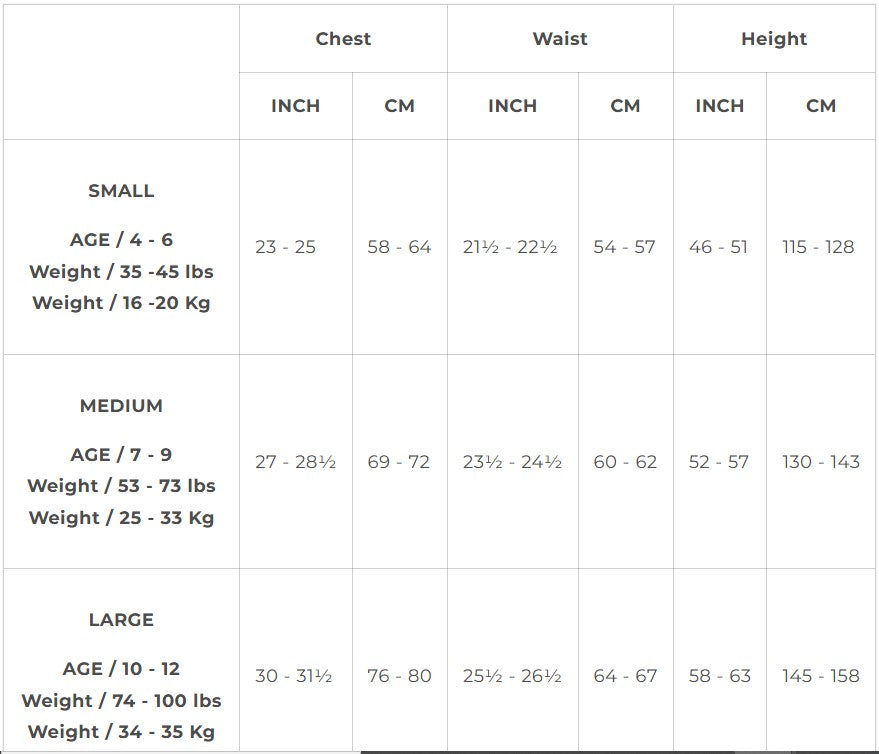The height and width of the screenshot is (754, 879).
Task: Click the Height column header
Action: pos(773,39)
